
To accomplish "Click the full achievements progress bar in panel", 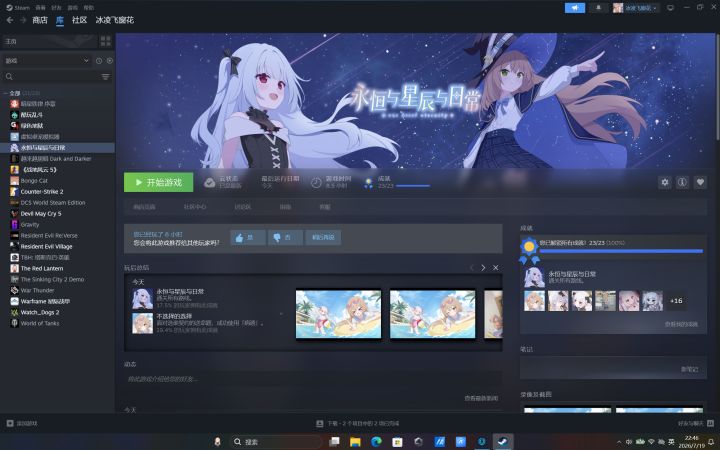I will coord(621,251).
